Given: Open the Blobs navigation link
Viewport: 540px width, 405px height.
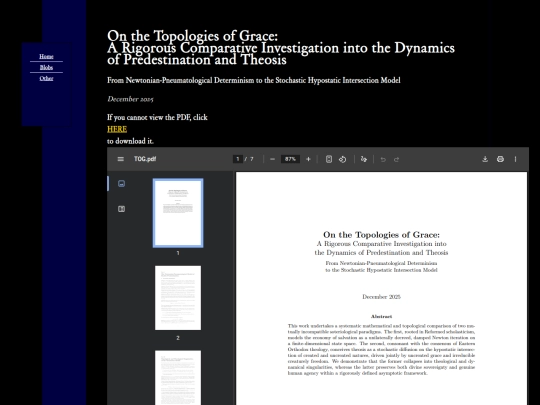Looking at the screenshot, I should [x=46, y=68].
